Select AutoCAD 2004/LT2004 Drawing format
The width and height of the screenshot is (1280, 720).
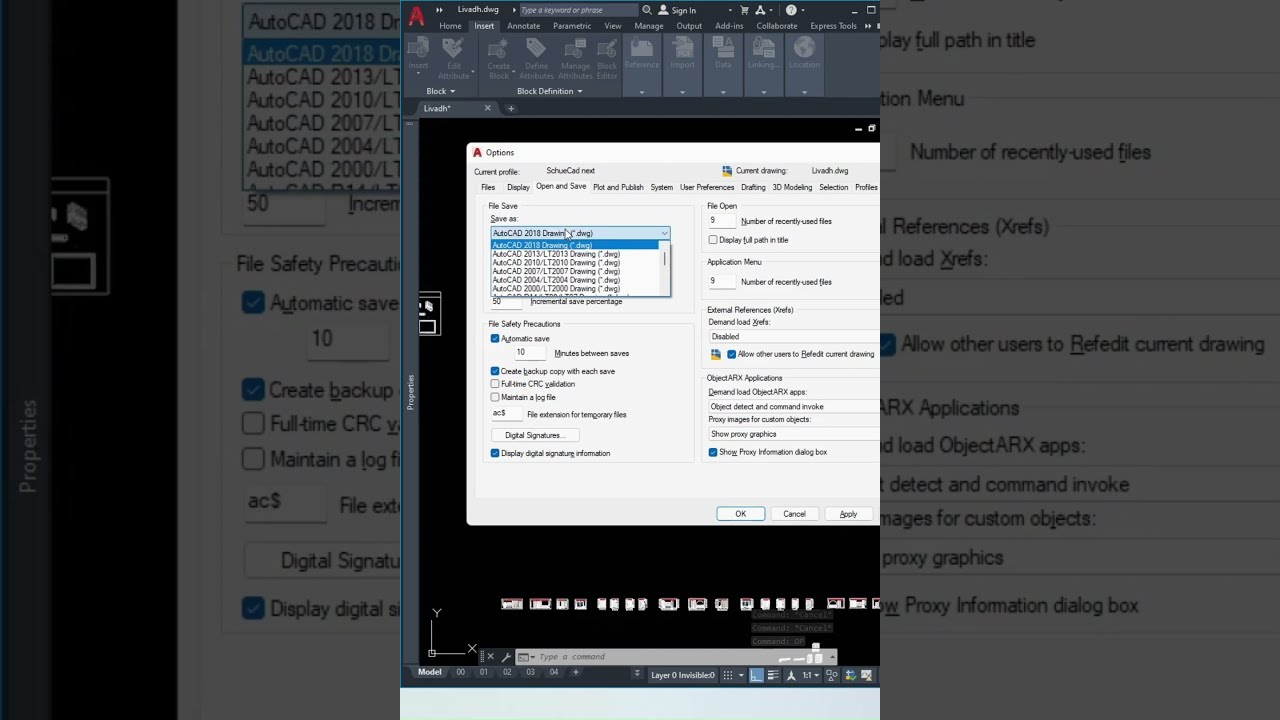575,280
